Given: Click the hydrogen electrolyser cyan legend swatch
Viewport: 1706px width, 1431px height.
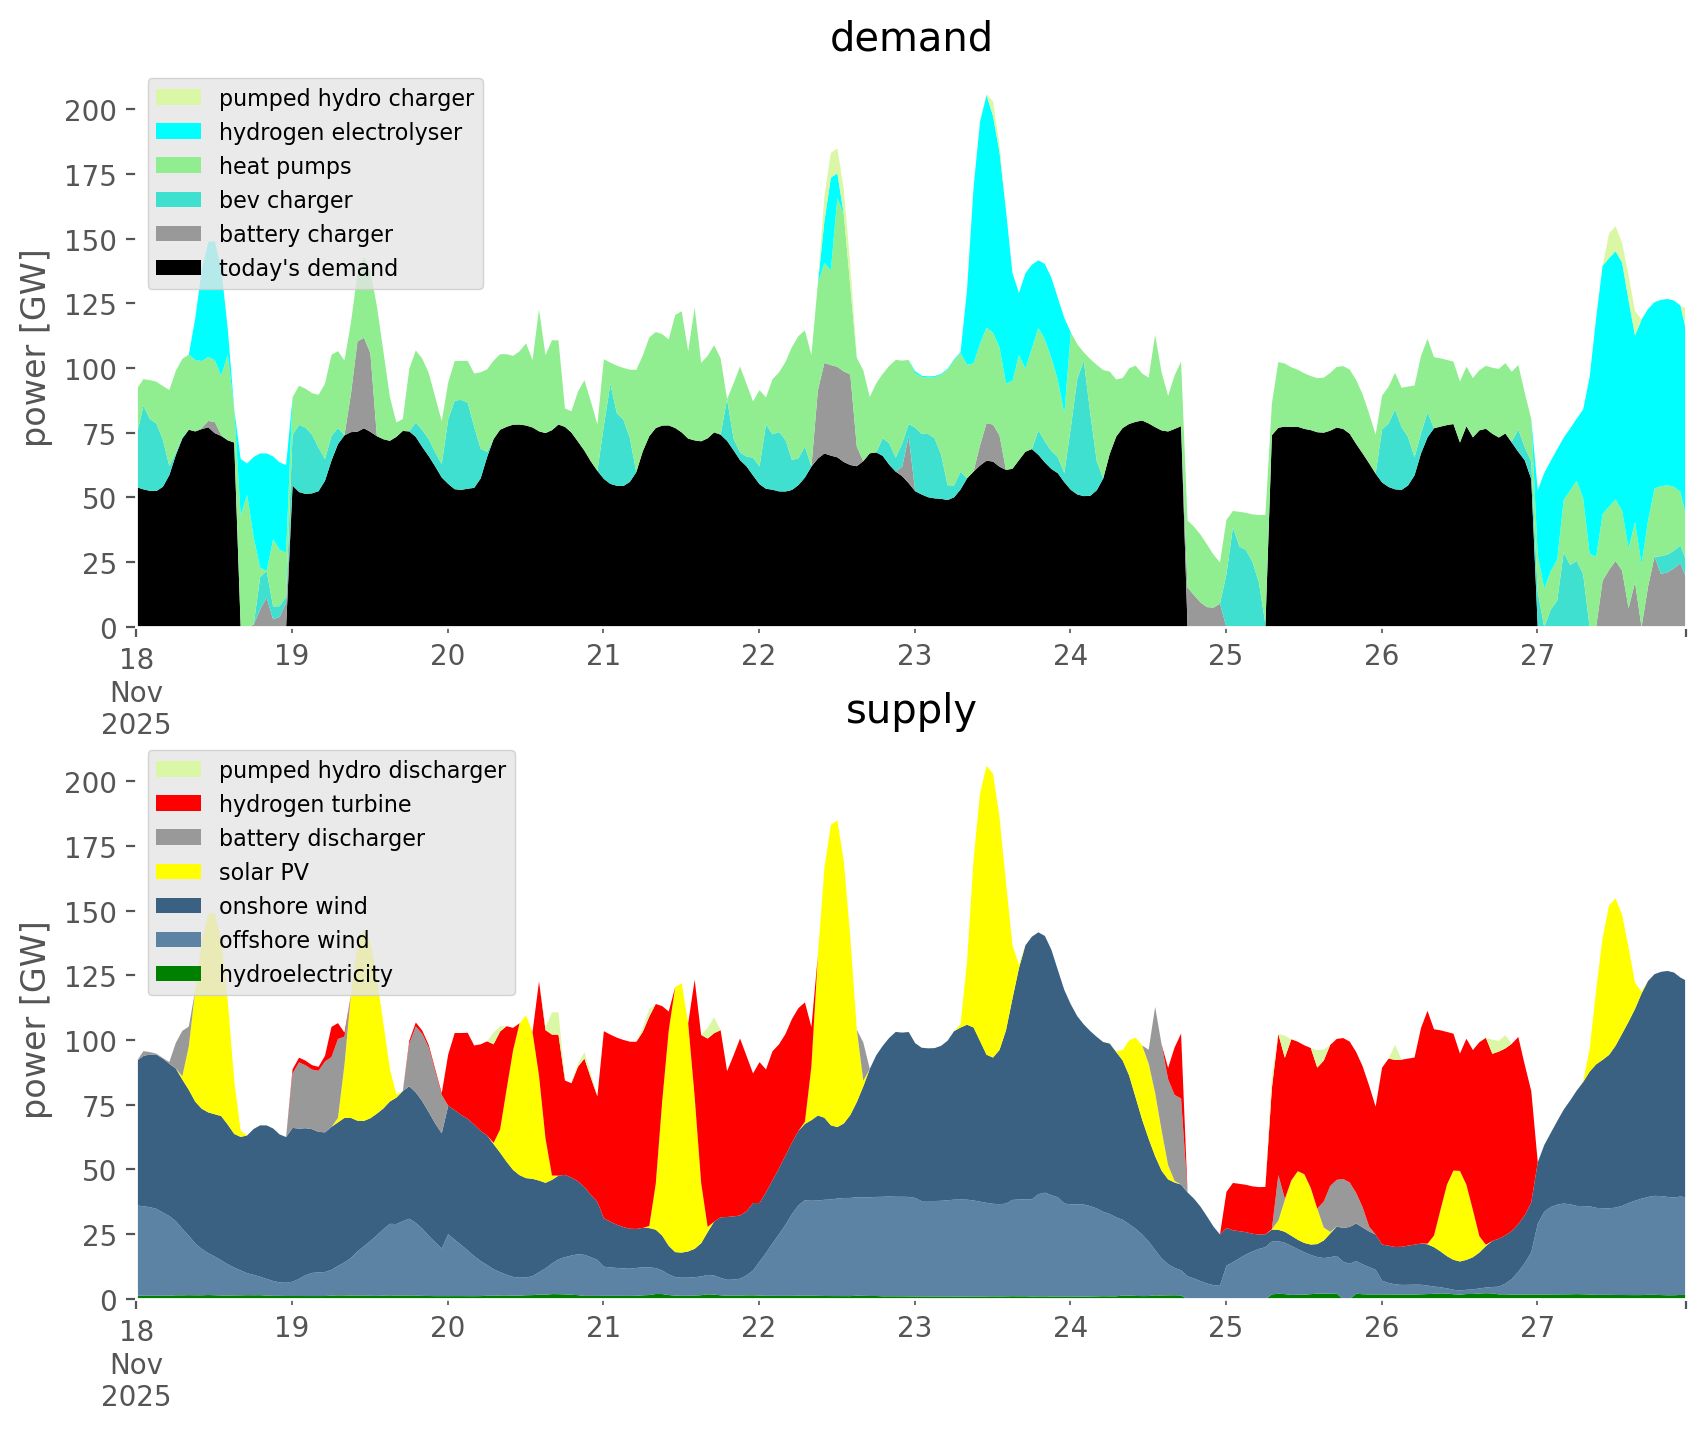Looking at the screenshot, I should tap(180, 132).
